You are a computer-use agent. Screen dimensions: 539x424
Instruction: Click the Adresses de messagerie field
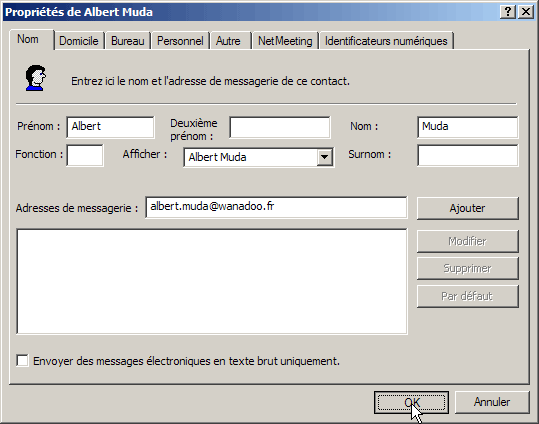(x=276, y=207)
